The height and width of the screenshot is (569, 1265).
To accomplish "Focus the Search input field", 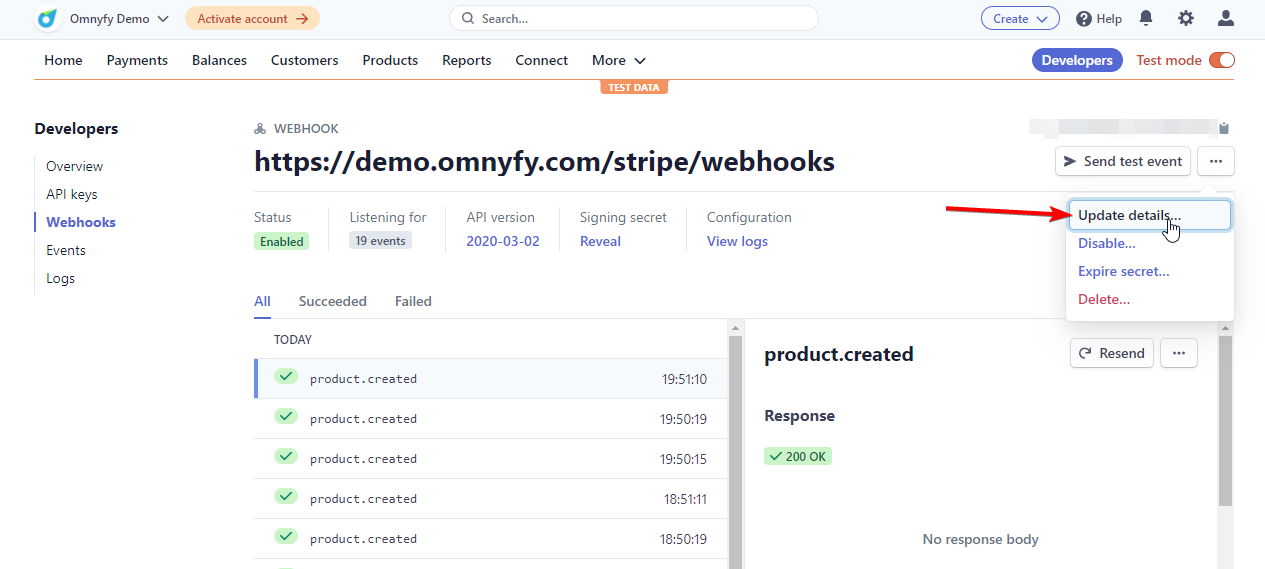I will [x=634, y=18].
